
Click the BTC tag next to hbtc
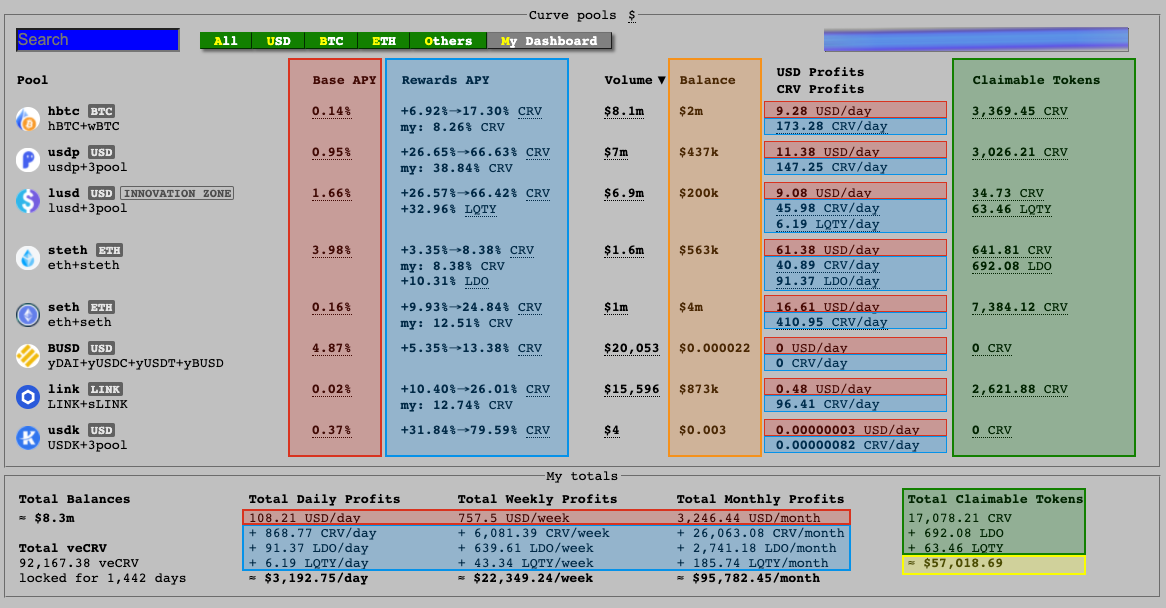click(101, 111)
